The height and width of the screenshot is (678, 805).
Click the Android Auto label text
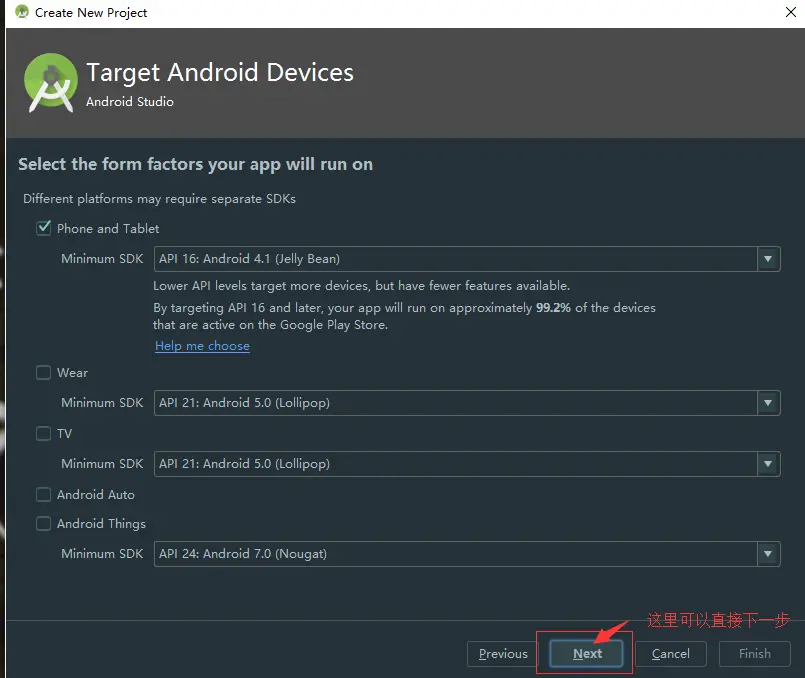pos(95,495)
